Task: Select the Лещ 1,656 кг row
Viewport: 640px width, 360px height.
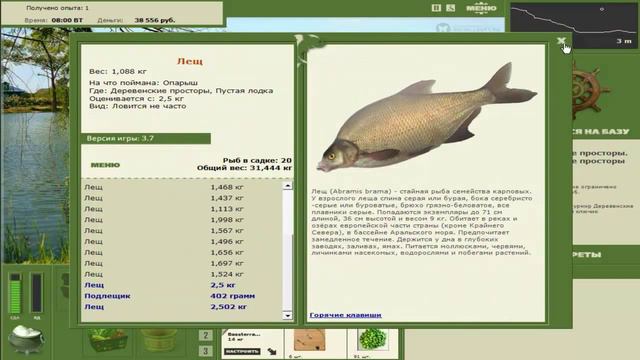Action: 182,252
